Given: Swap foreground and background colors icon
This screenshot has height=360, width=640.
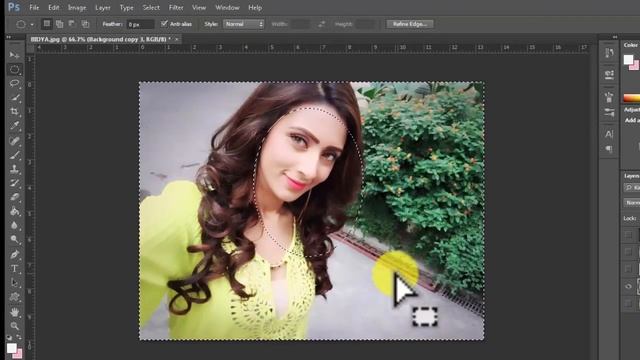Looking at the screenshot, I should coord(19,337).
